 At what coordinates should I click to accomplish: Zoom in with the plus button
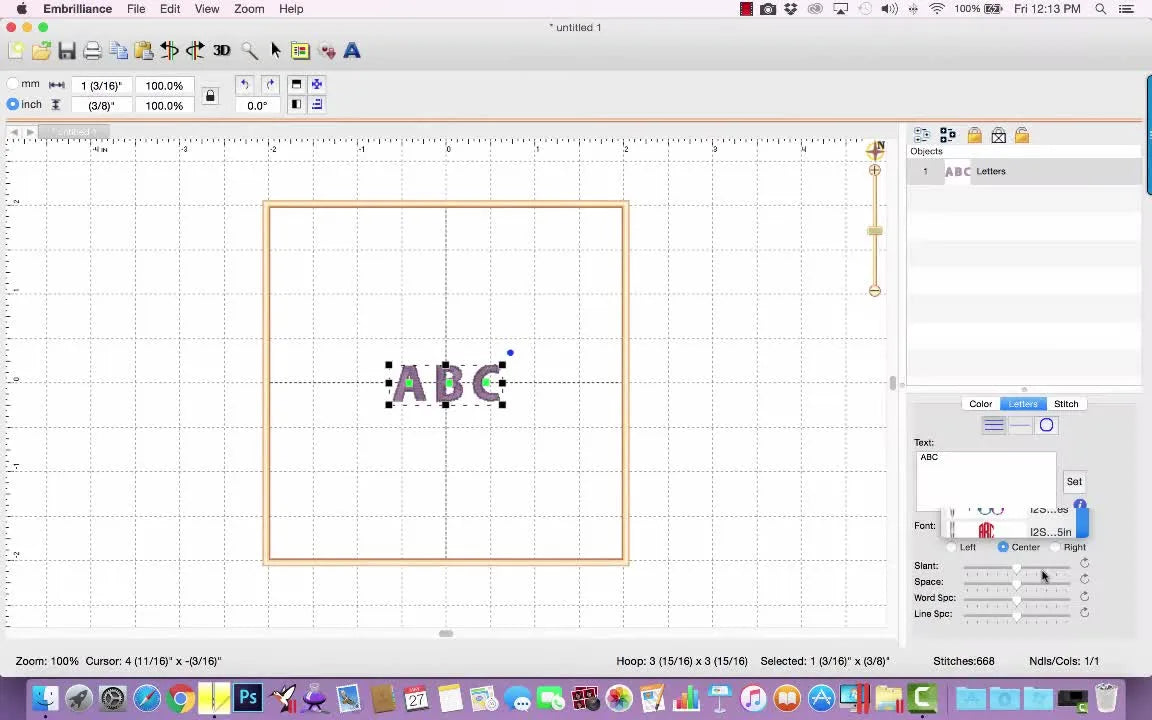874,170
